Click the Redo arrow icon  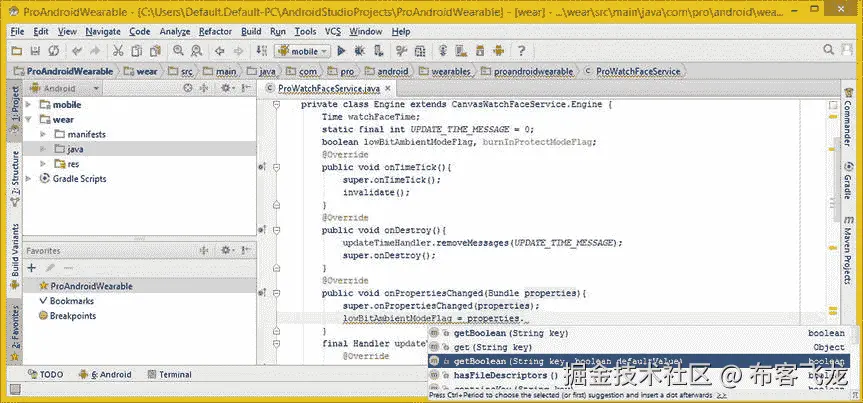pos(95,51)
